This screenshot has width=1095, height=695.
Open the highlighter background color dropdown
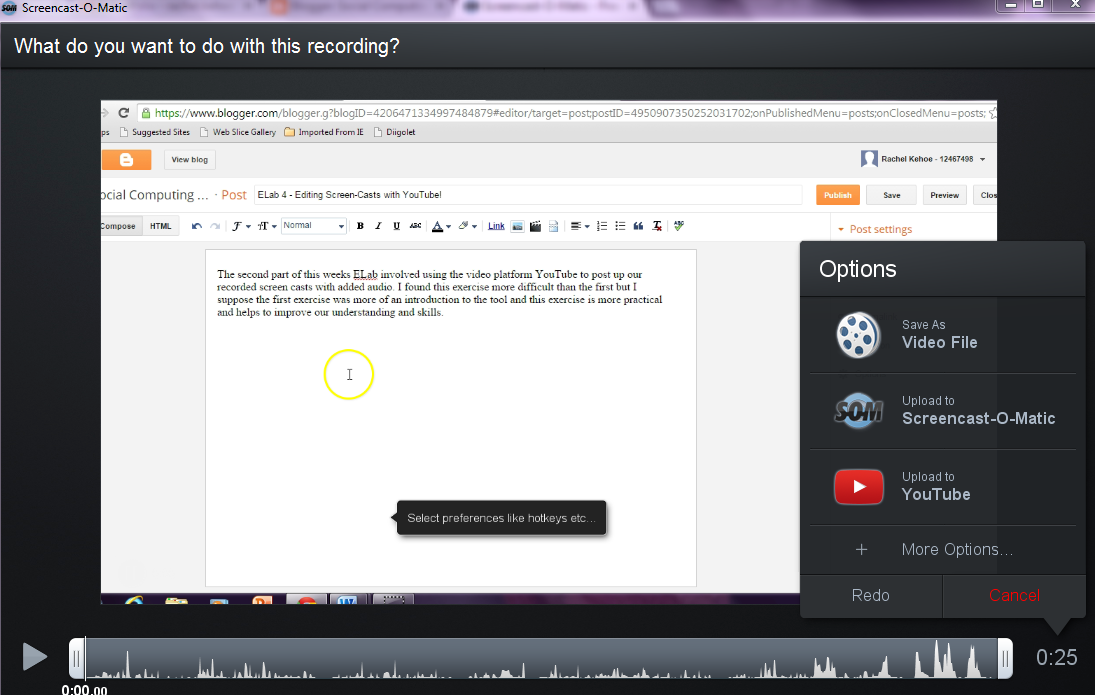click(x=467, y=226)
